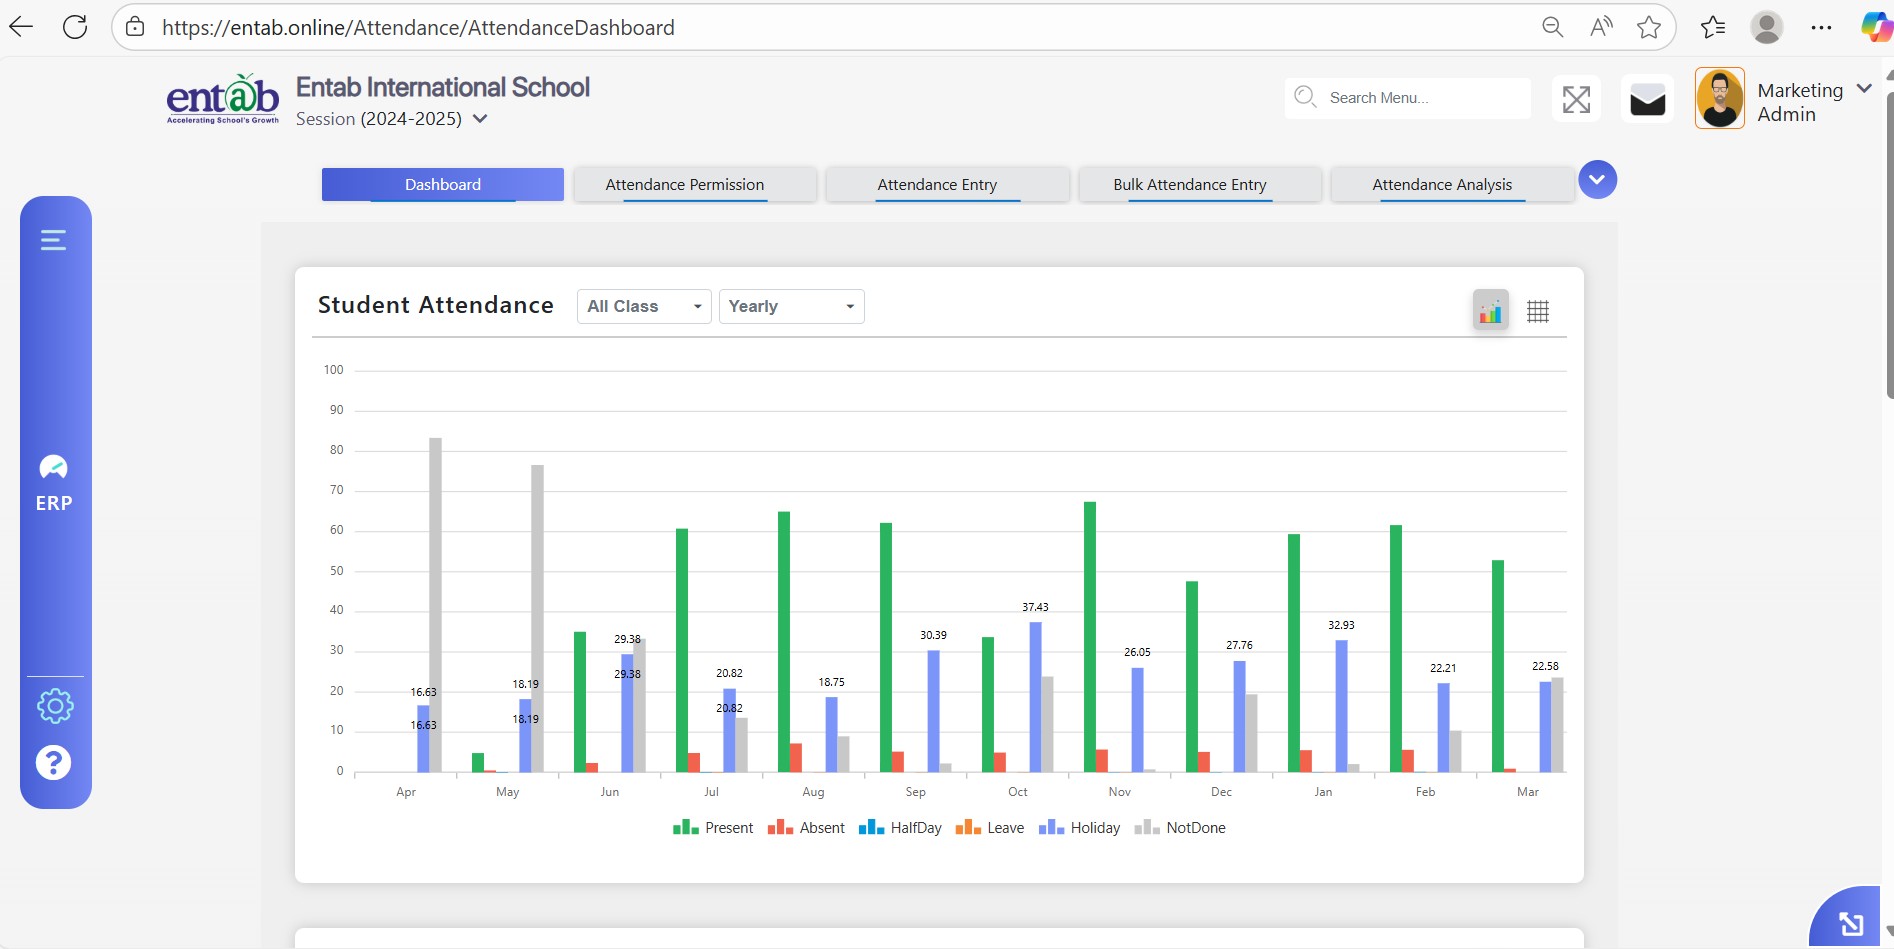Open the settings gear in sidebar
1894x949 pixels.
click(55, 706)
